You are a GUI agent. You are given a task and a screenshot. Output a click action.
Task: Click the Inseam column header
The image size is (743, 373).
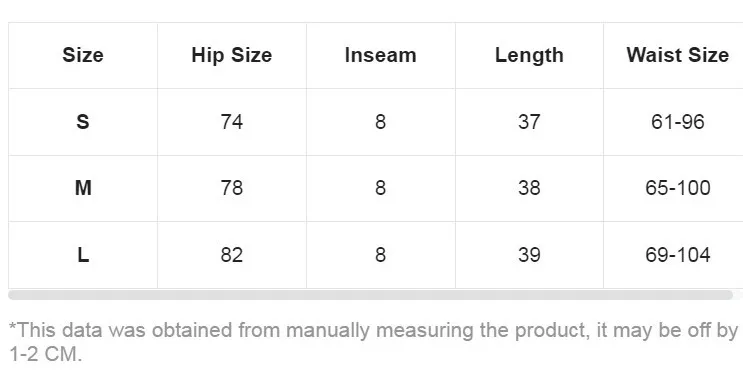[x=381, y=55]
